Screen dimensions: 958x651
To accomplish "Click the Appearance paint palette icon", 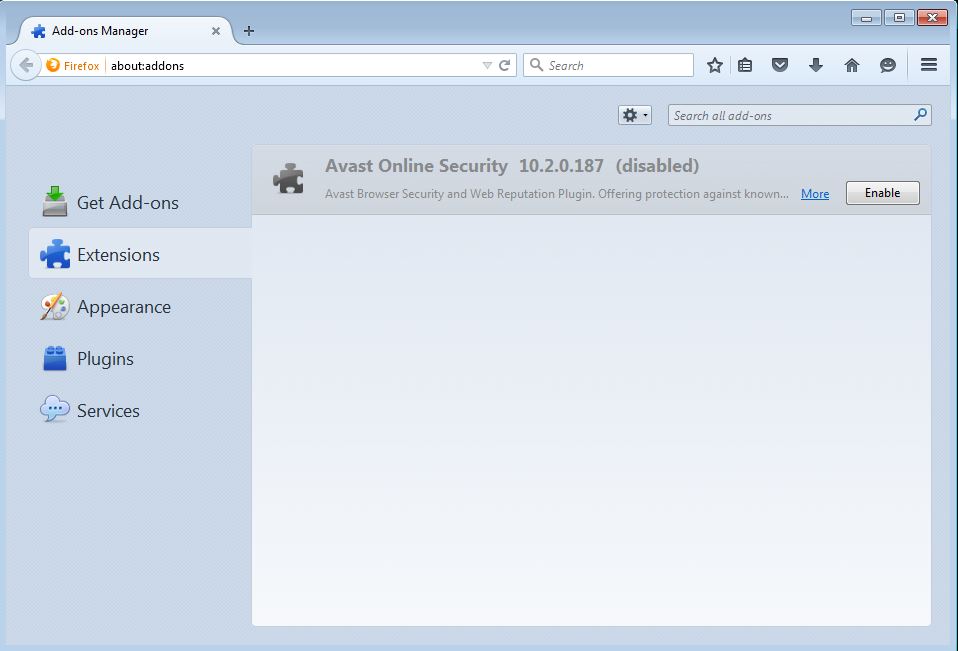I will click(x=54, y=307).
